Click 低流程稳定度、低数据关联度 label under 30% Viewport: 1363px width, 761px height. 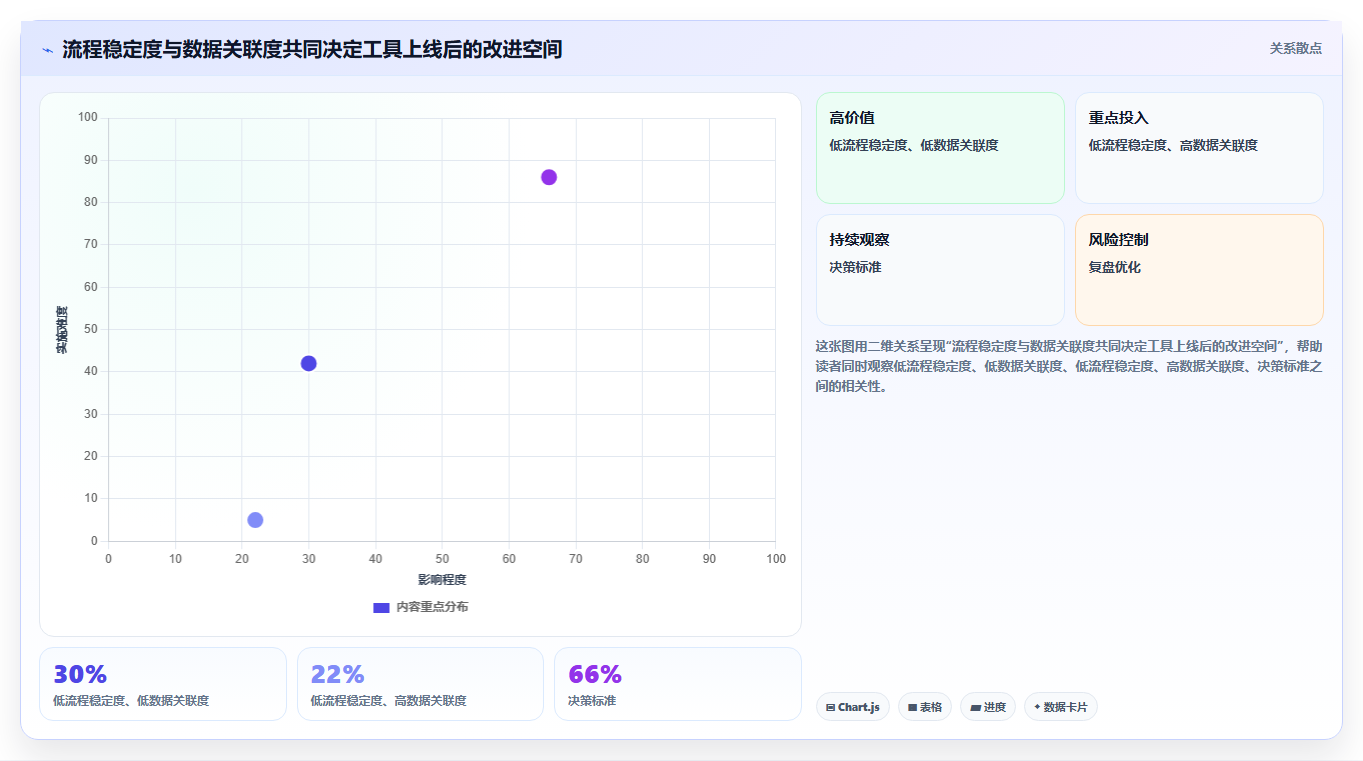click(131, 701)
